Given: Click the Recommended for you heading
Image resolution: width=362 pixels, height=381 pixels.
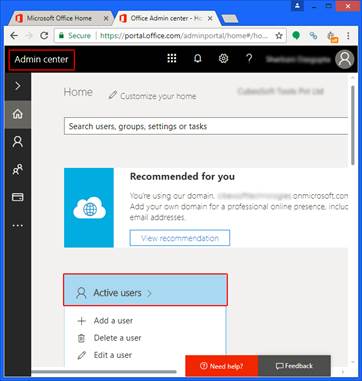Looking at the screenshot, I should click(182, 176).
